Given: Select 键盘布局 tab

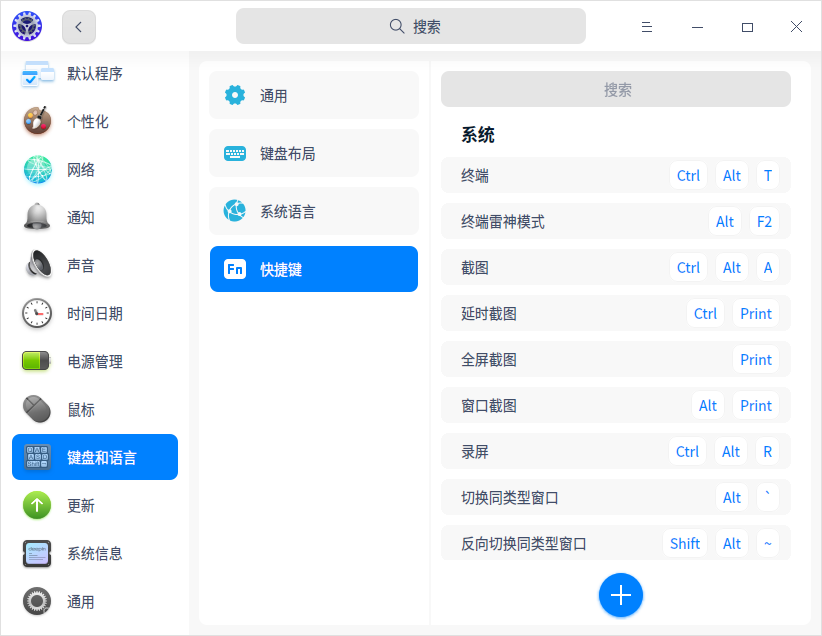Looking at the screenshot, I should pyautogui.click(x=313, y=153).
